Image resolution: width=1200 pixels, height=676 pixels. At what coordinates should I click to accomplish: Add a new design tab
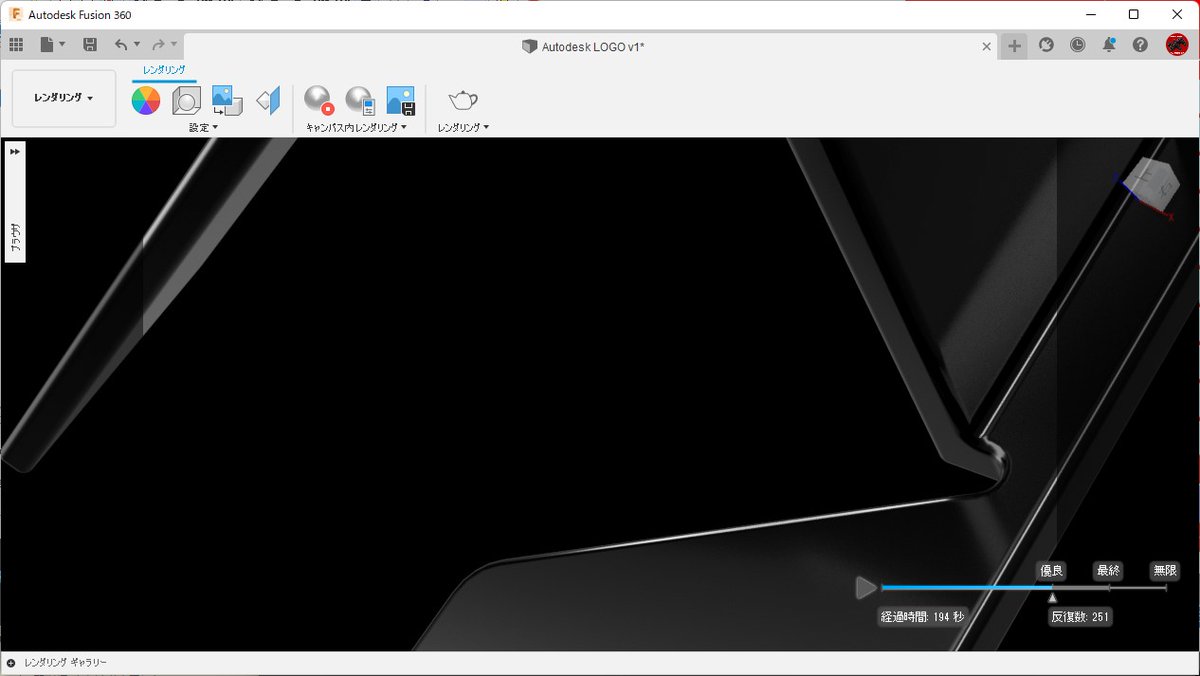1014,46
